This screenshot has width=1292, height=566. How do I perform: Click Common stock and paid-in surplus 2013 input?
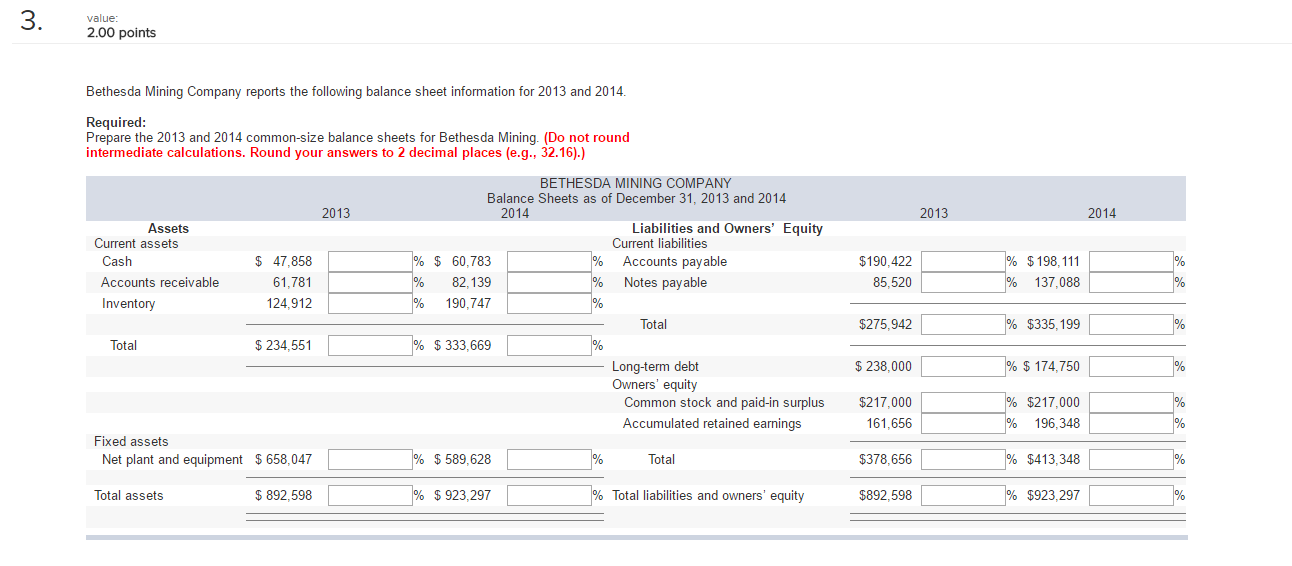click(963, 403)
